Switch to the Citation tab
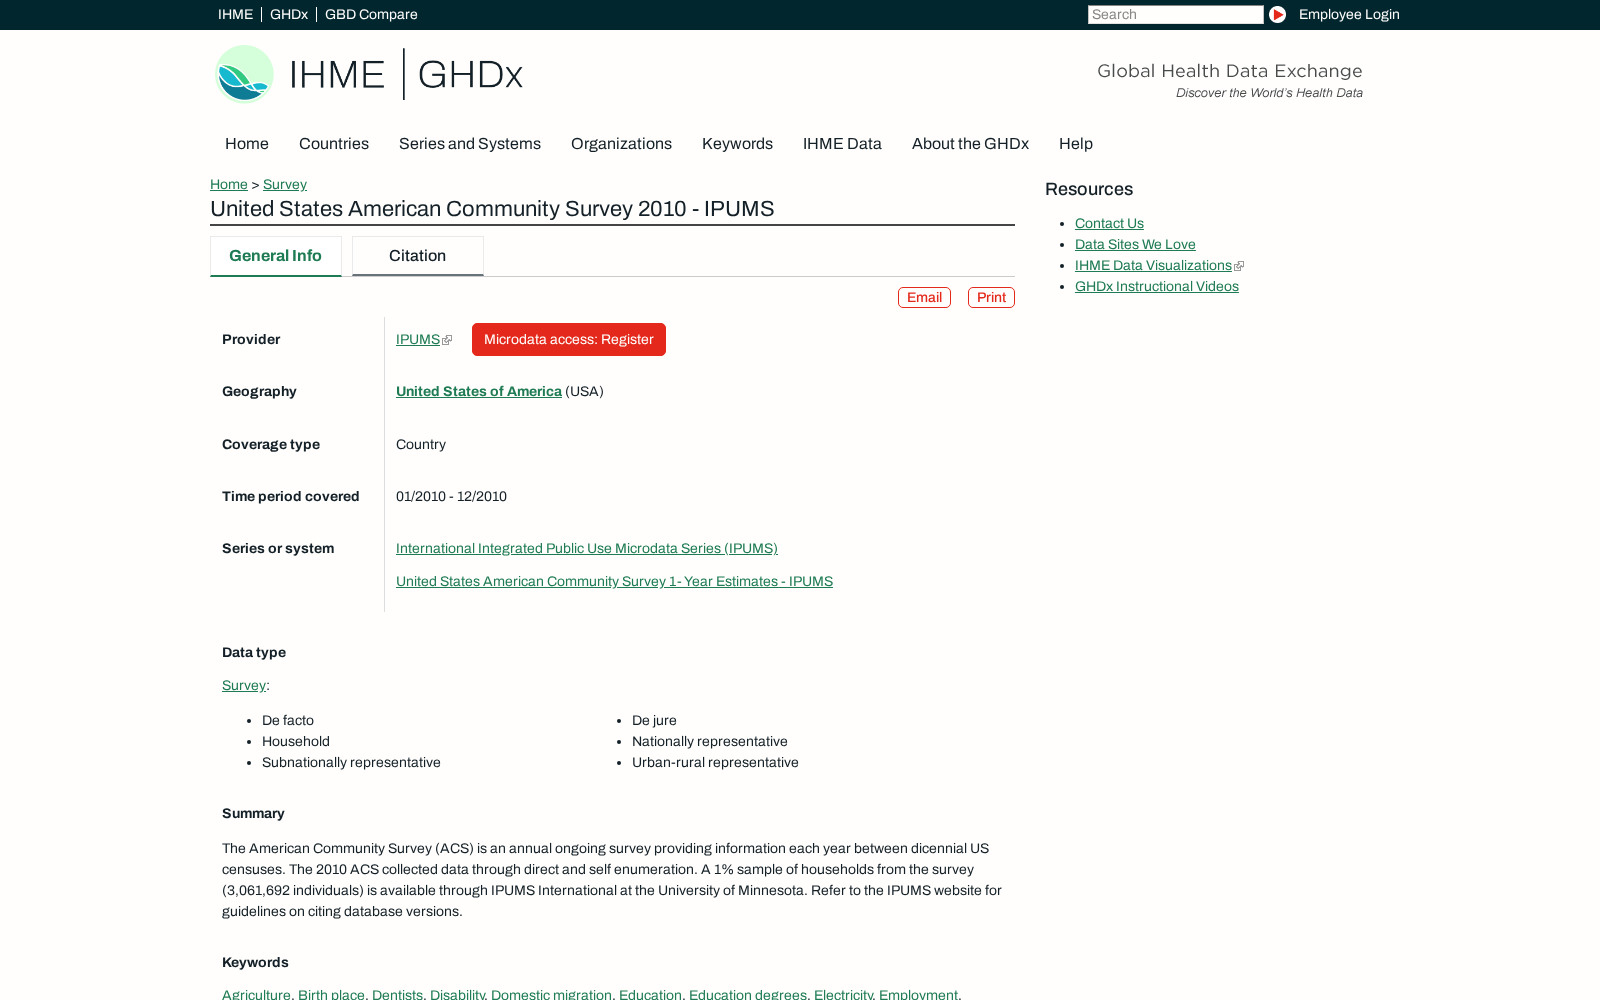This screenshot has height=1000, width=1600. [x=418, y=256]
